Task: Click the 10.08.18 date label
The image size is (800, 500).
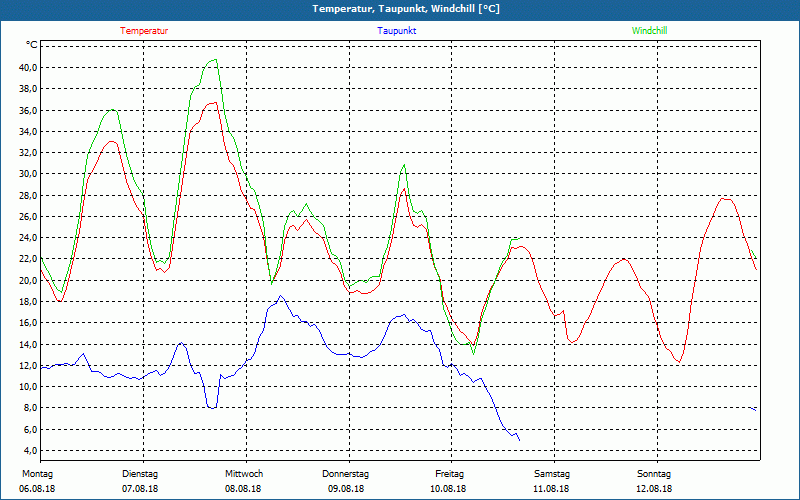Action: tap(448, 489)
